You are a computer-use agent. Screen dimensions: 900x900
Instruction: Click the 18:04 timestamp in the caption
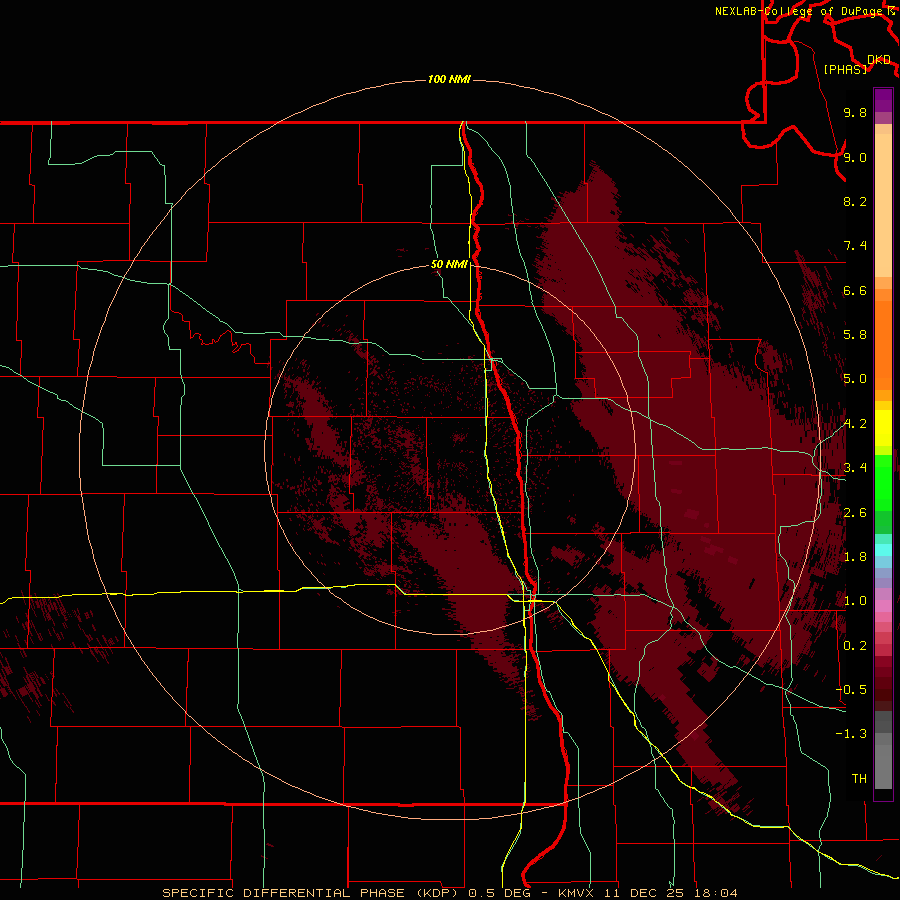(x=717, y=893)
